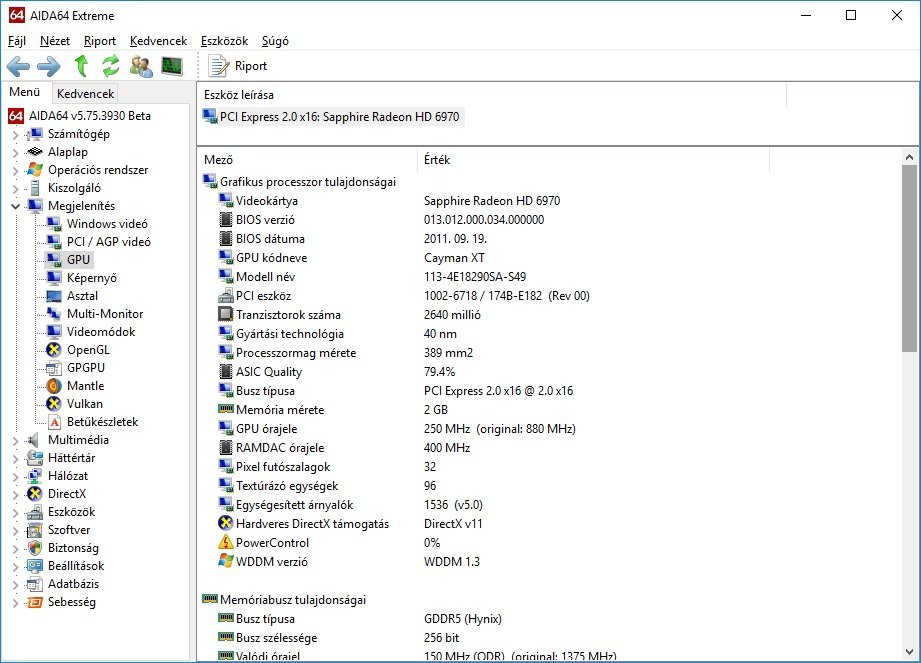Click the green up-level arrow icon
Screen dimensions: 921x663
(x=81, y=66)
